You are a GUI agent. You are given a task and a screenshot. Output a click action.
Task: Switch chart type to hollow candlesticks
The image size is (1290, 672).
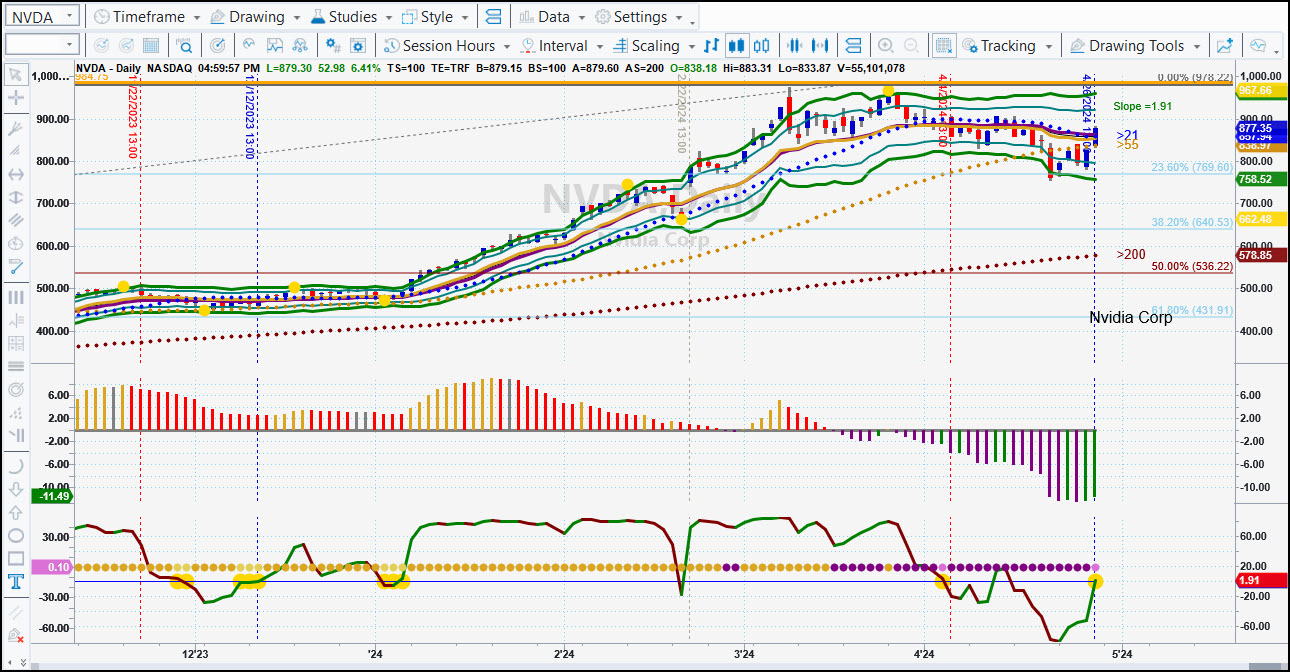pyautogui.click(x=762, y=45)
